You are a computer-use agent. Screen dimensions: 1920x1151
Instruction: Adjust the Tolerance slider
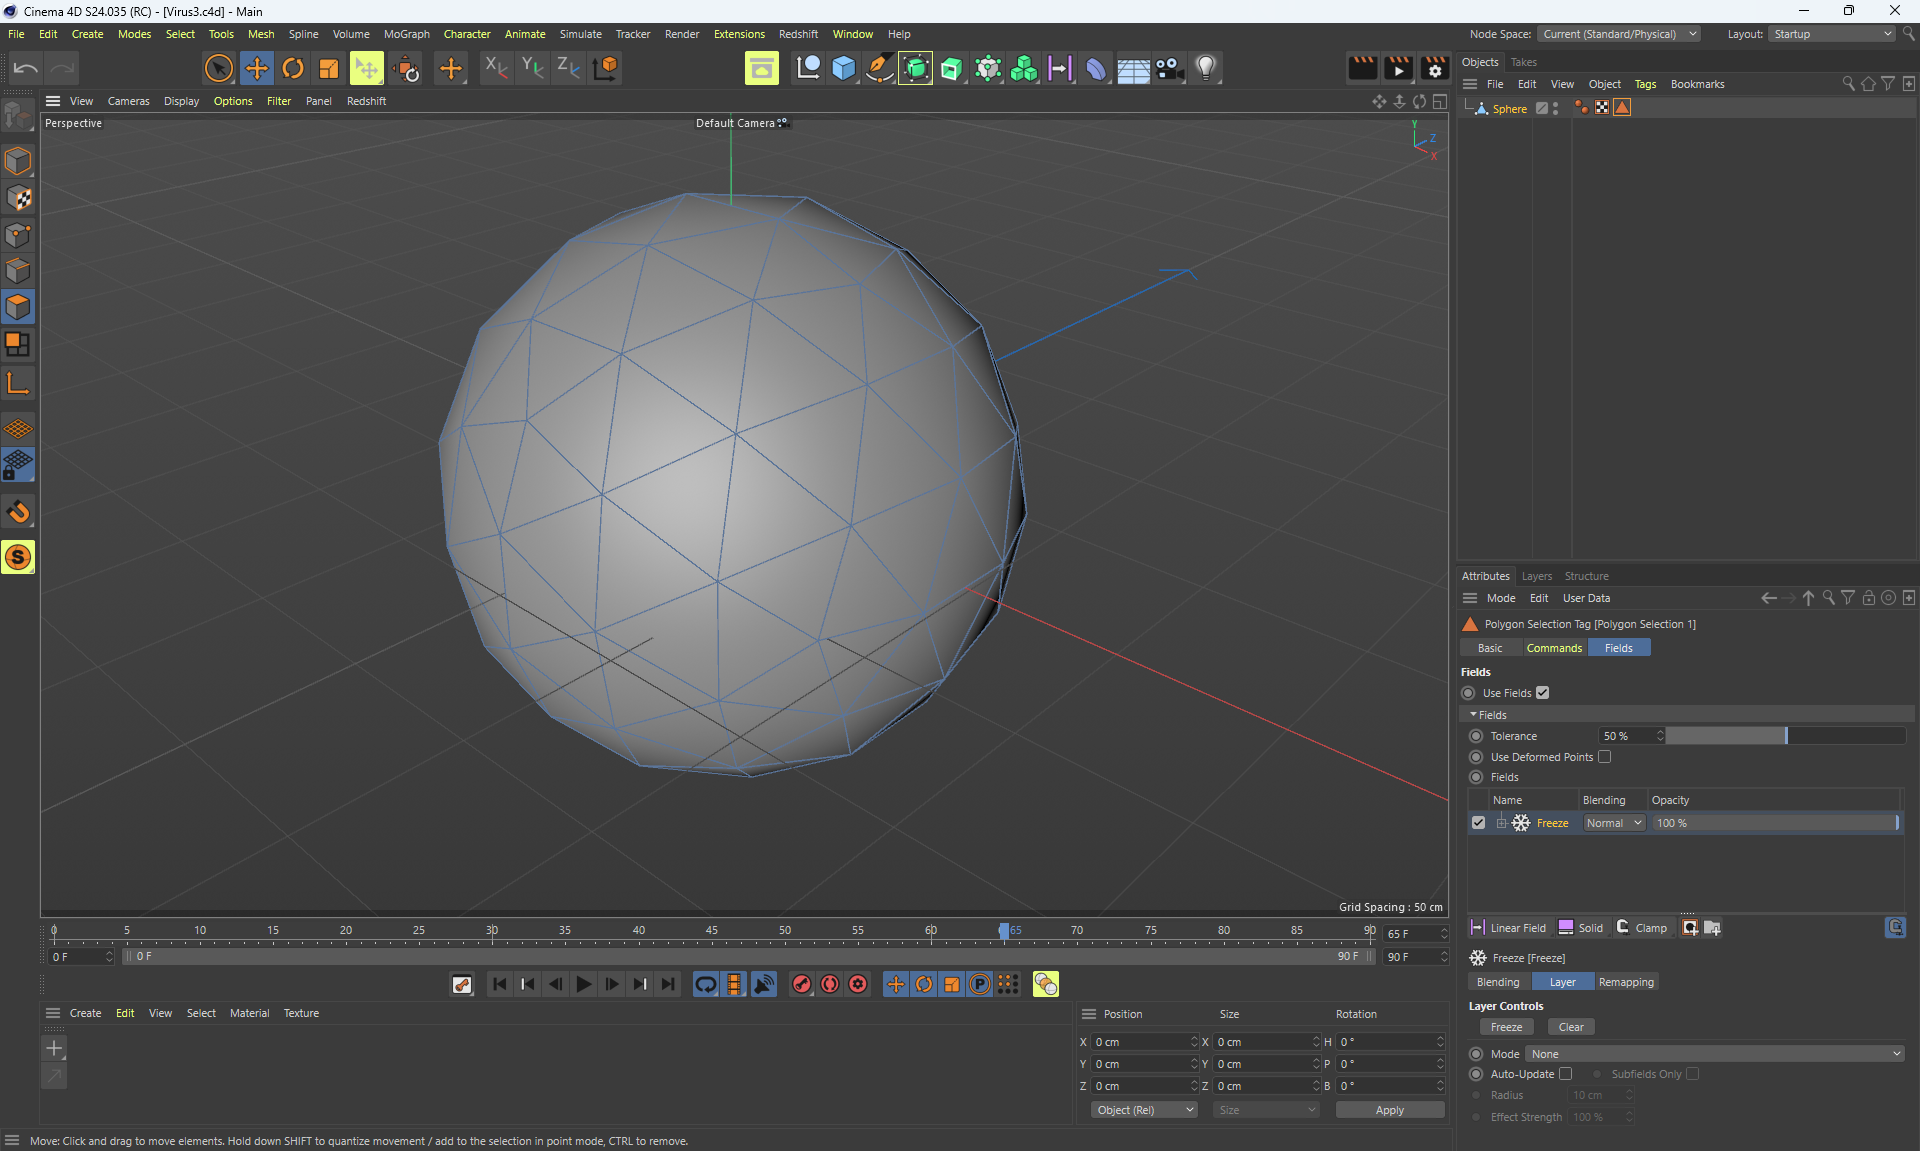click(1785, 736)
